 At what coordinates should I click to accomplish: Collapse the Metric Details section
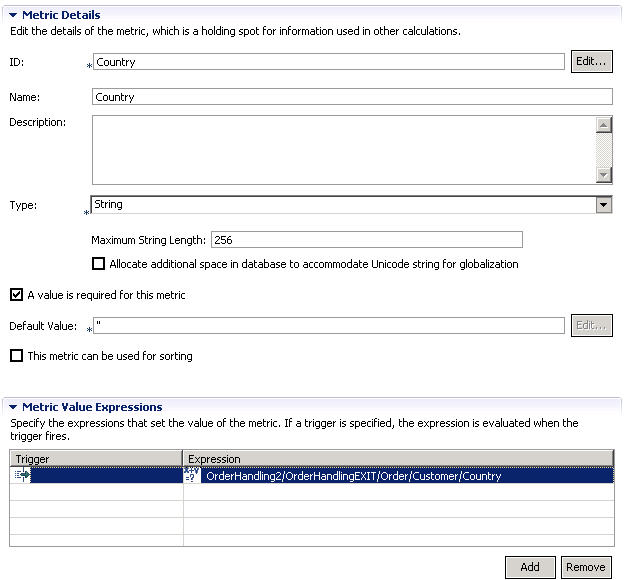point(13,15)
